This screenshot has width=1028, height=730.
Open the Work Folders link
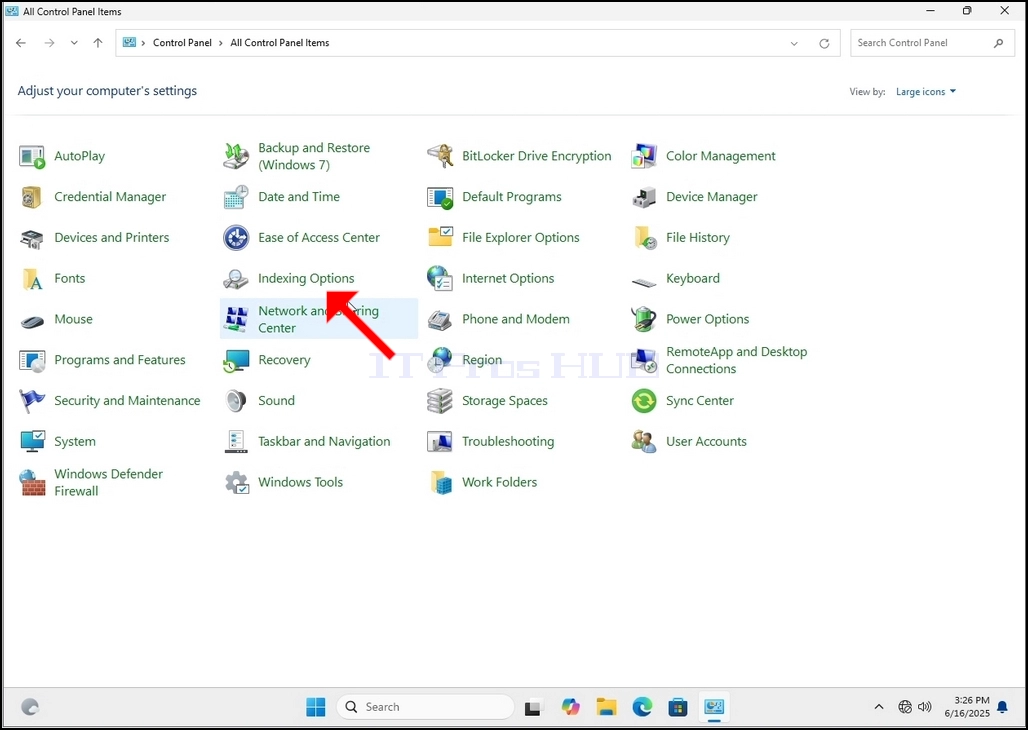(499, 482)
